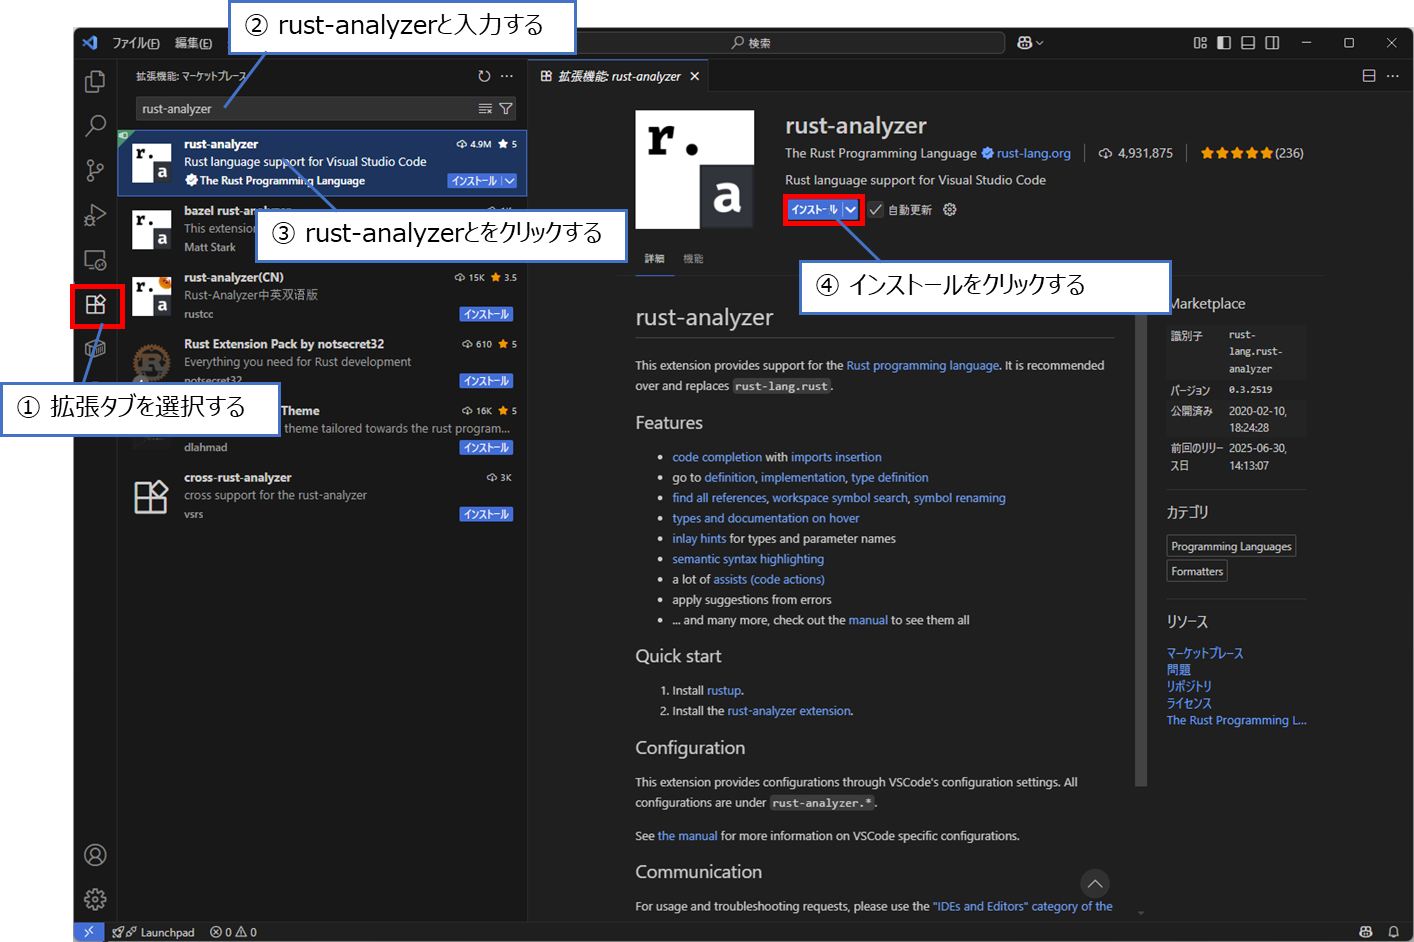Enable the 自動更新 checkbox

(877, 209)
